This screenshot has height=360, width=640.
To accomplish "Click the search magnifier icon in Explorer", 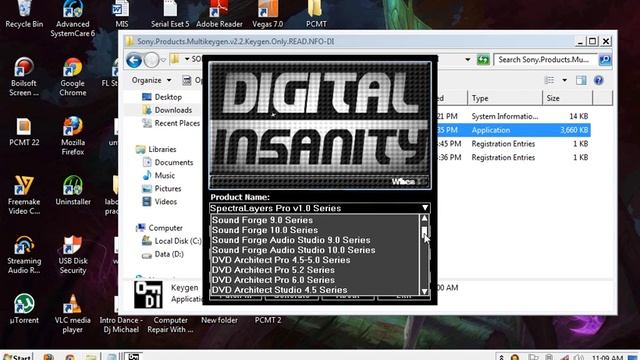I will click(x=604, y=60).
